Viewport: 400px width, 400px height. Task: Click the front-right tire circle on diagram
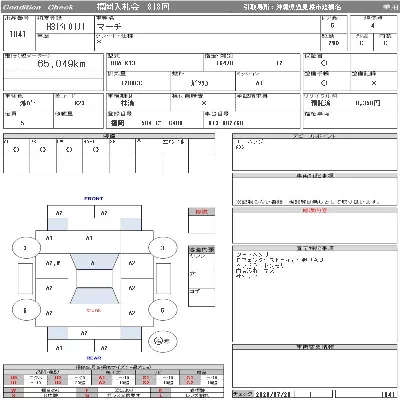point(162,248)
